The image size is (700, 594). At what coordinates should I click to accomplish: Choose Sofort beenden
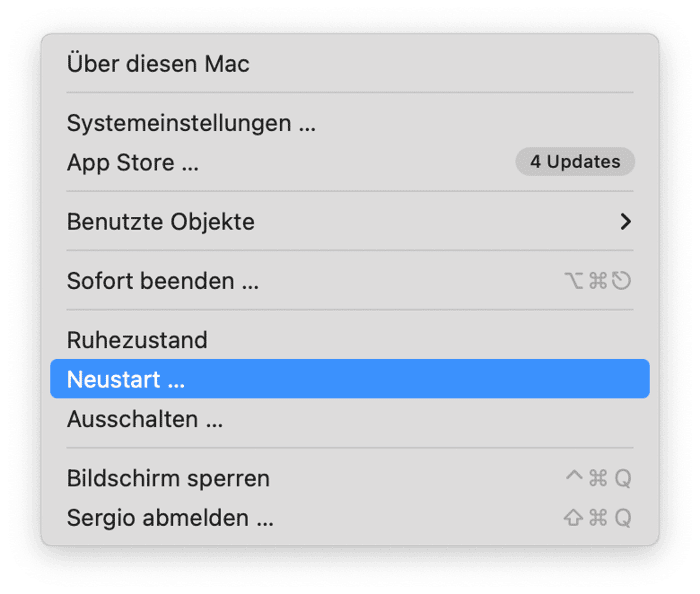pyautogui.click(x=163, y=281)
